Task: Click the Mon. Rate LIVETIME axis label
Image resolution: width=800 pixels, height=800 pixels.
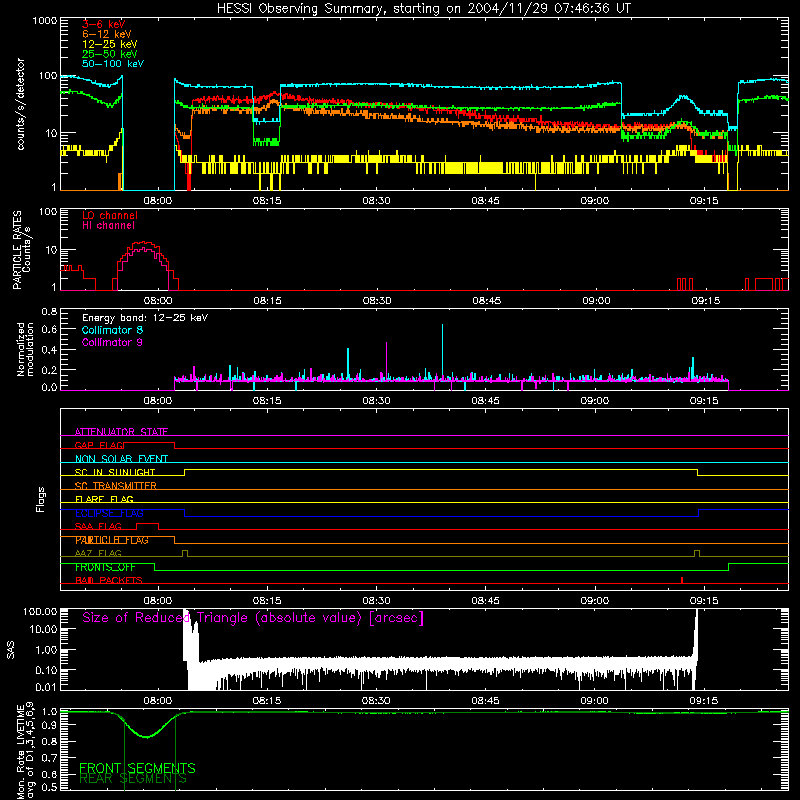Action: tap(25, 750)
